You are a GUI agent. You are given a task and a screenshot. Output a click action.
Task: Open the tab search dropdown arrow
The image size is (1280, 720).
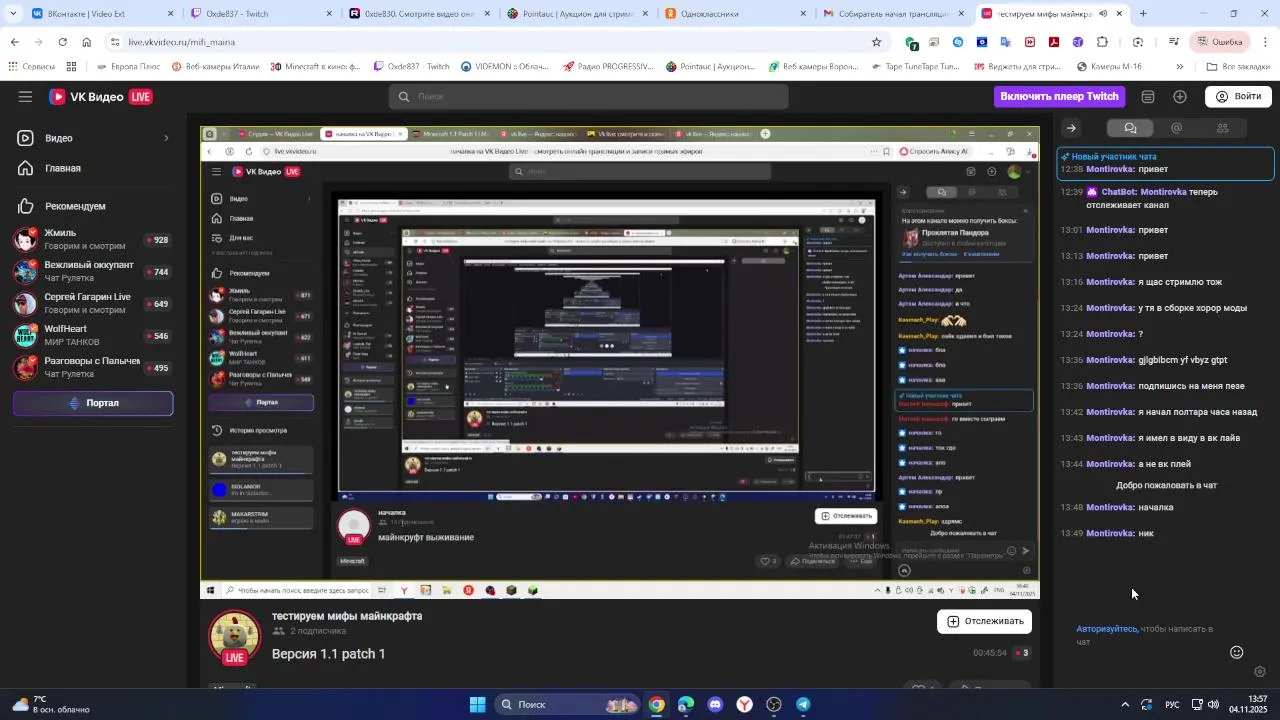13,14
